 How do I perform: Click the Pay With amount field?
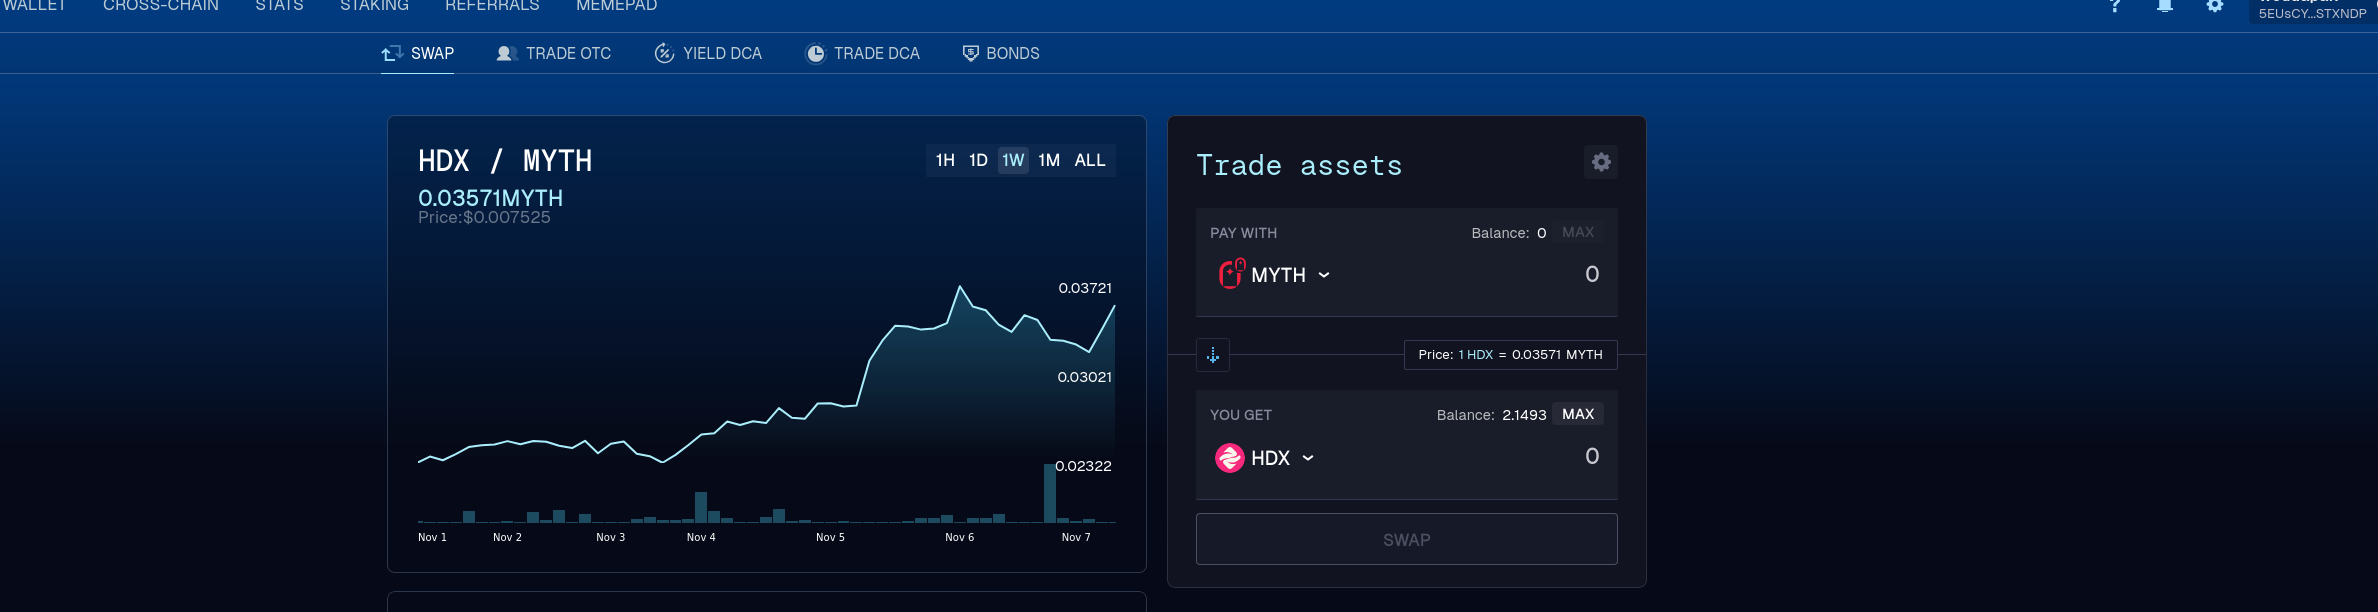[1500, 274]
